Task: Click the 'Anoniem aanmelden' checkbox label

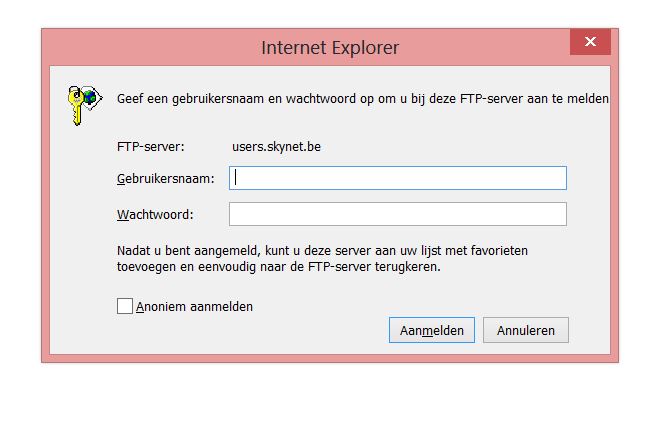Action: 194,307
